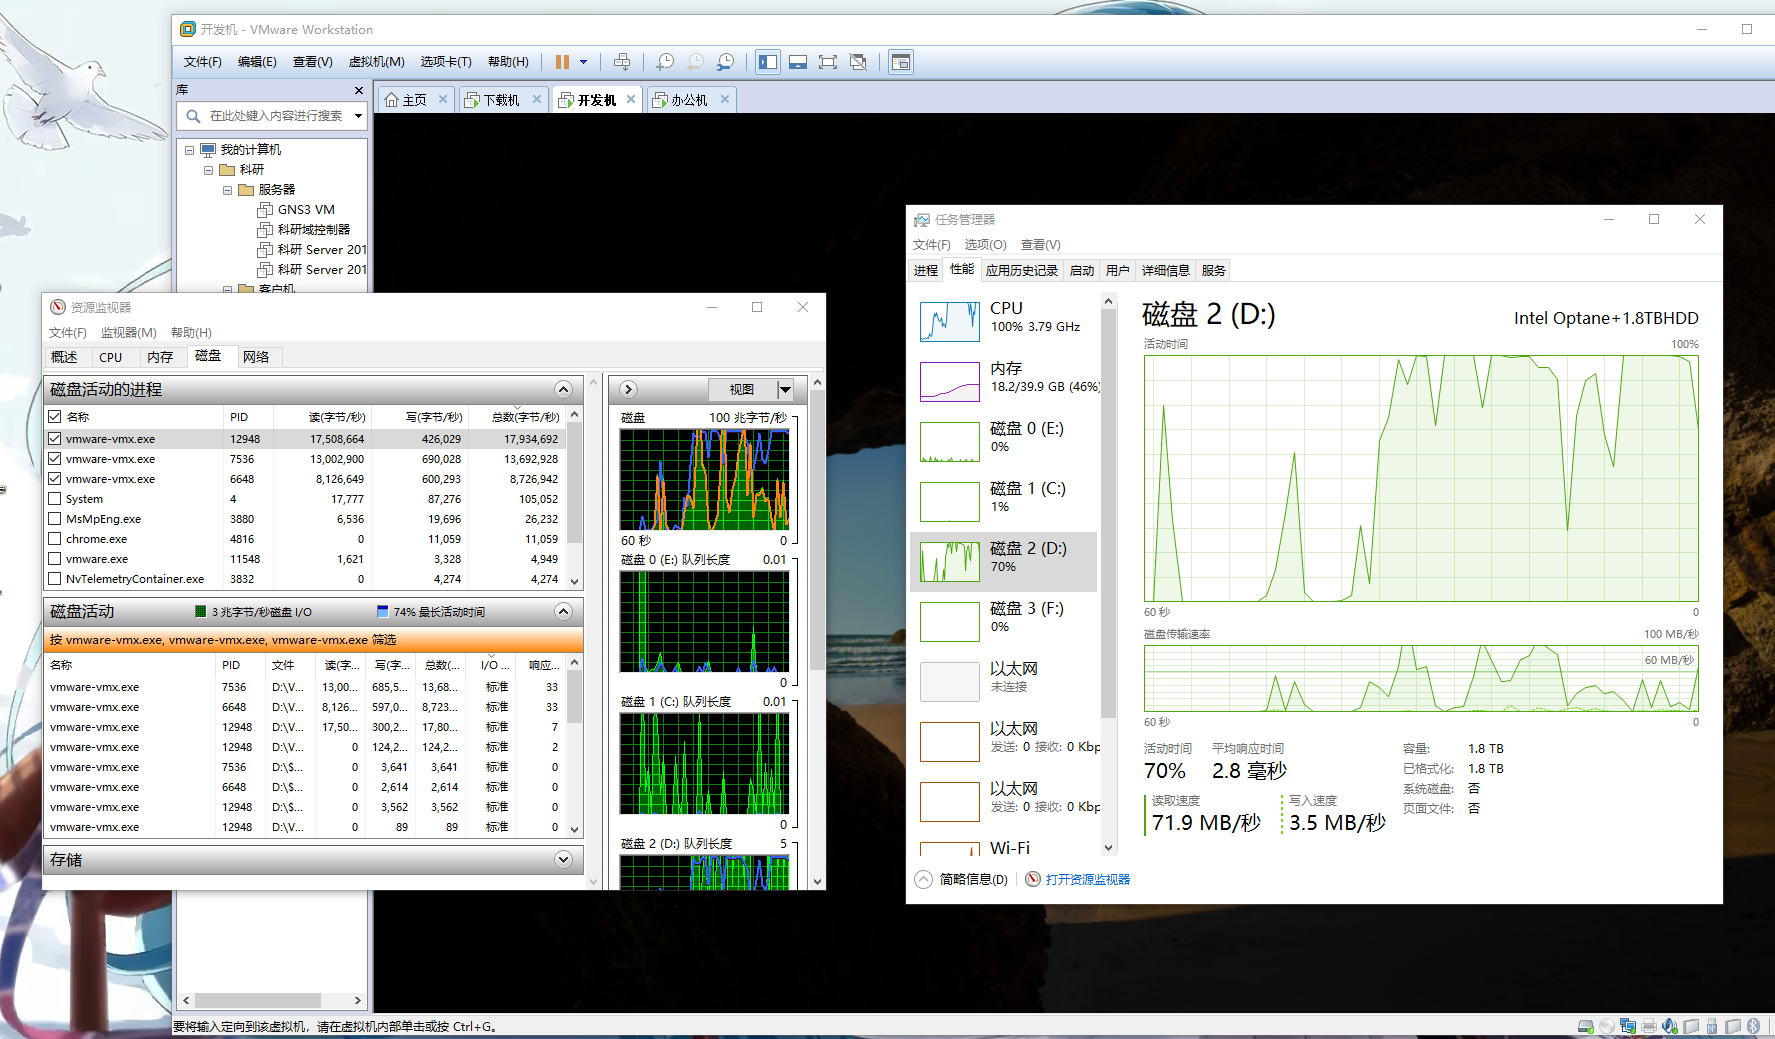The width and height of the screenshot is (1775, 1039).
Task: Uncheck the vmware-vmx.exe PID 12948 checkbox
Action: coord(55,439)
